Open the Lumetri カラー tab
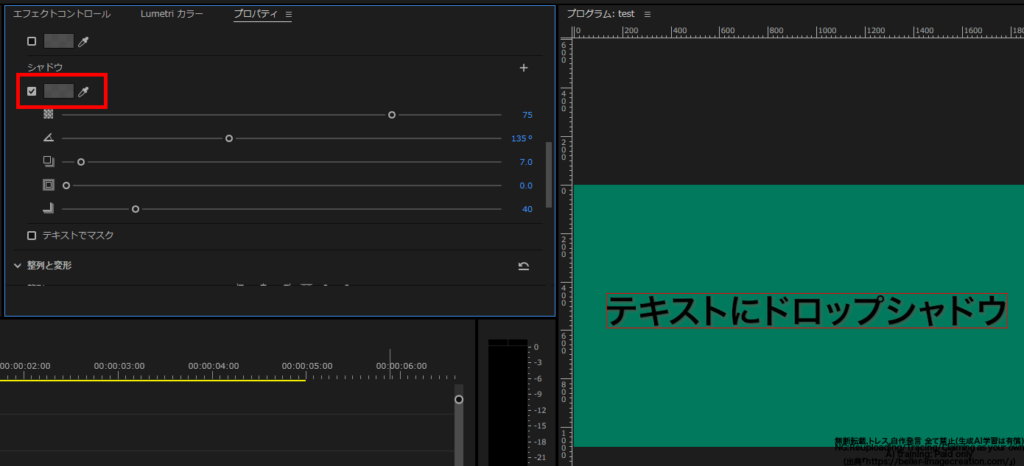The image size is (1024, 466). [172, 14]
